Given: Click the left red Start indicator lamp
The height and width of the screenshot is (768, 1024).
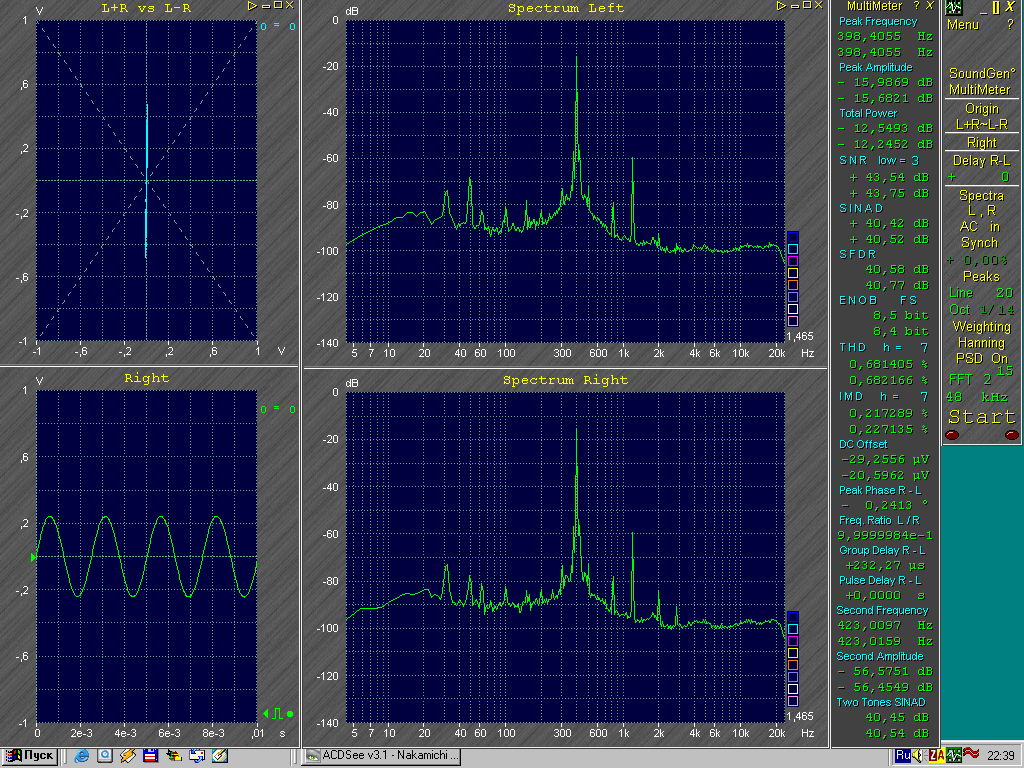Looking at the screenshot, I should click(x=952, y=435).
